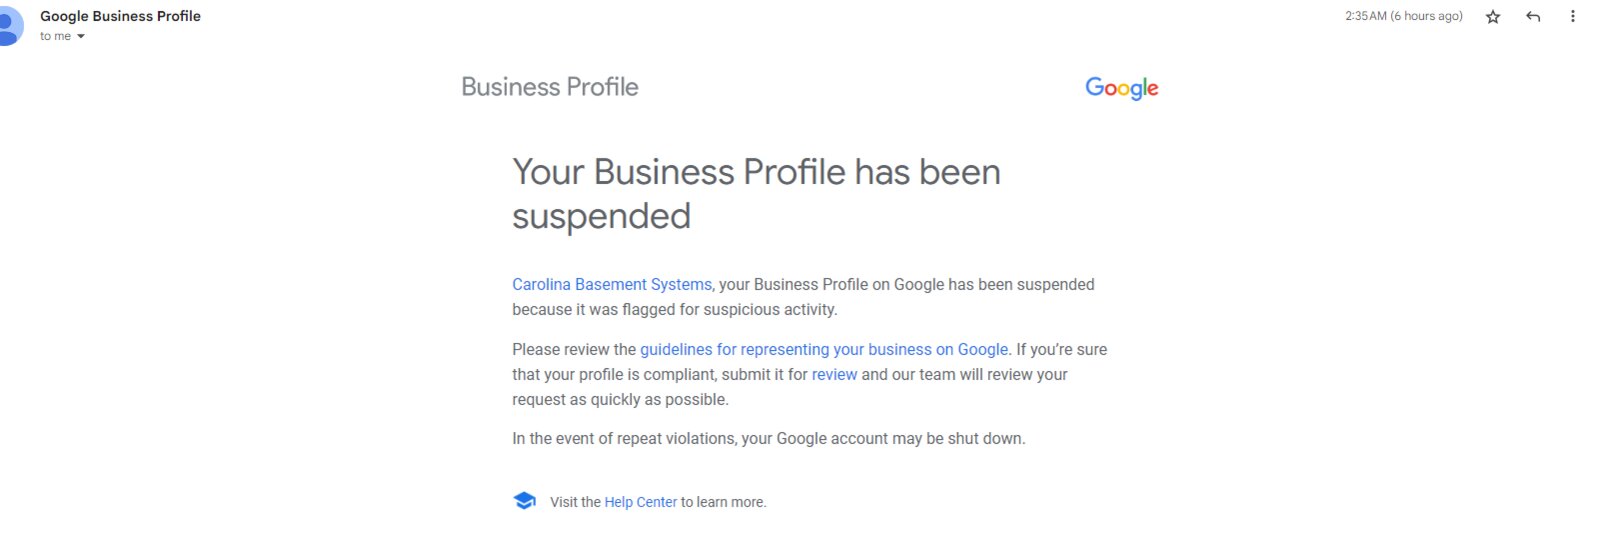
Task: Click the sender's avatar picture
Action: click(9, 25)
